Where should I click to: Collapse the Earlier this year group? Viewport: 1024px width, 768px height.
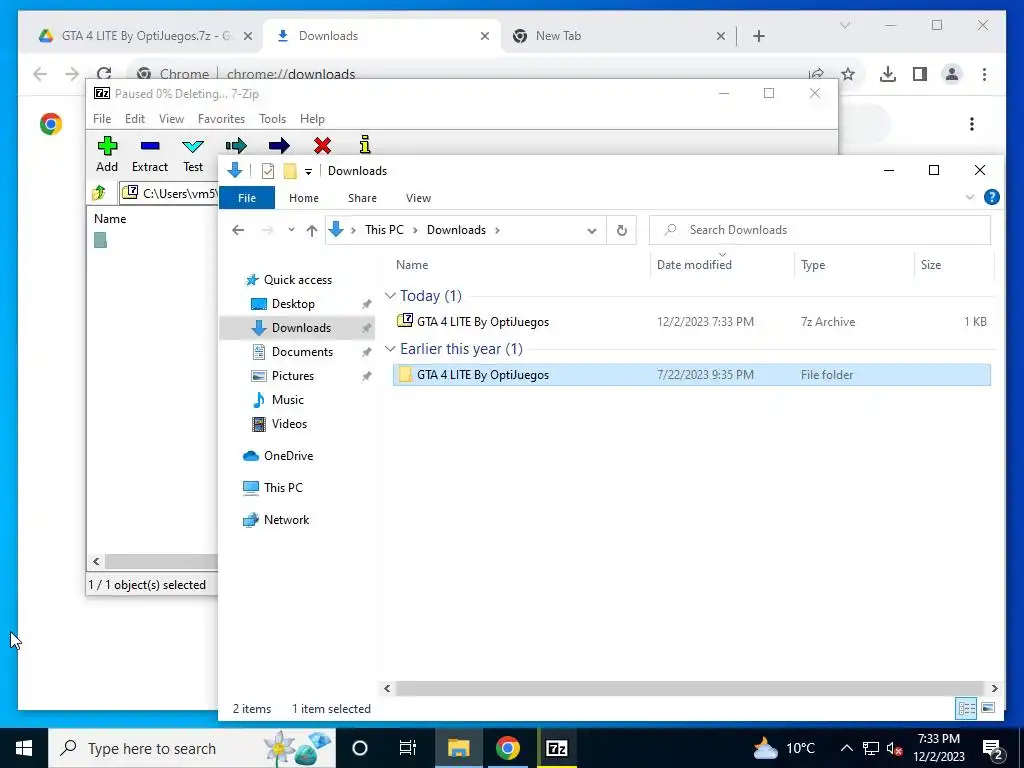point(390,349)
